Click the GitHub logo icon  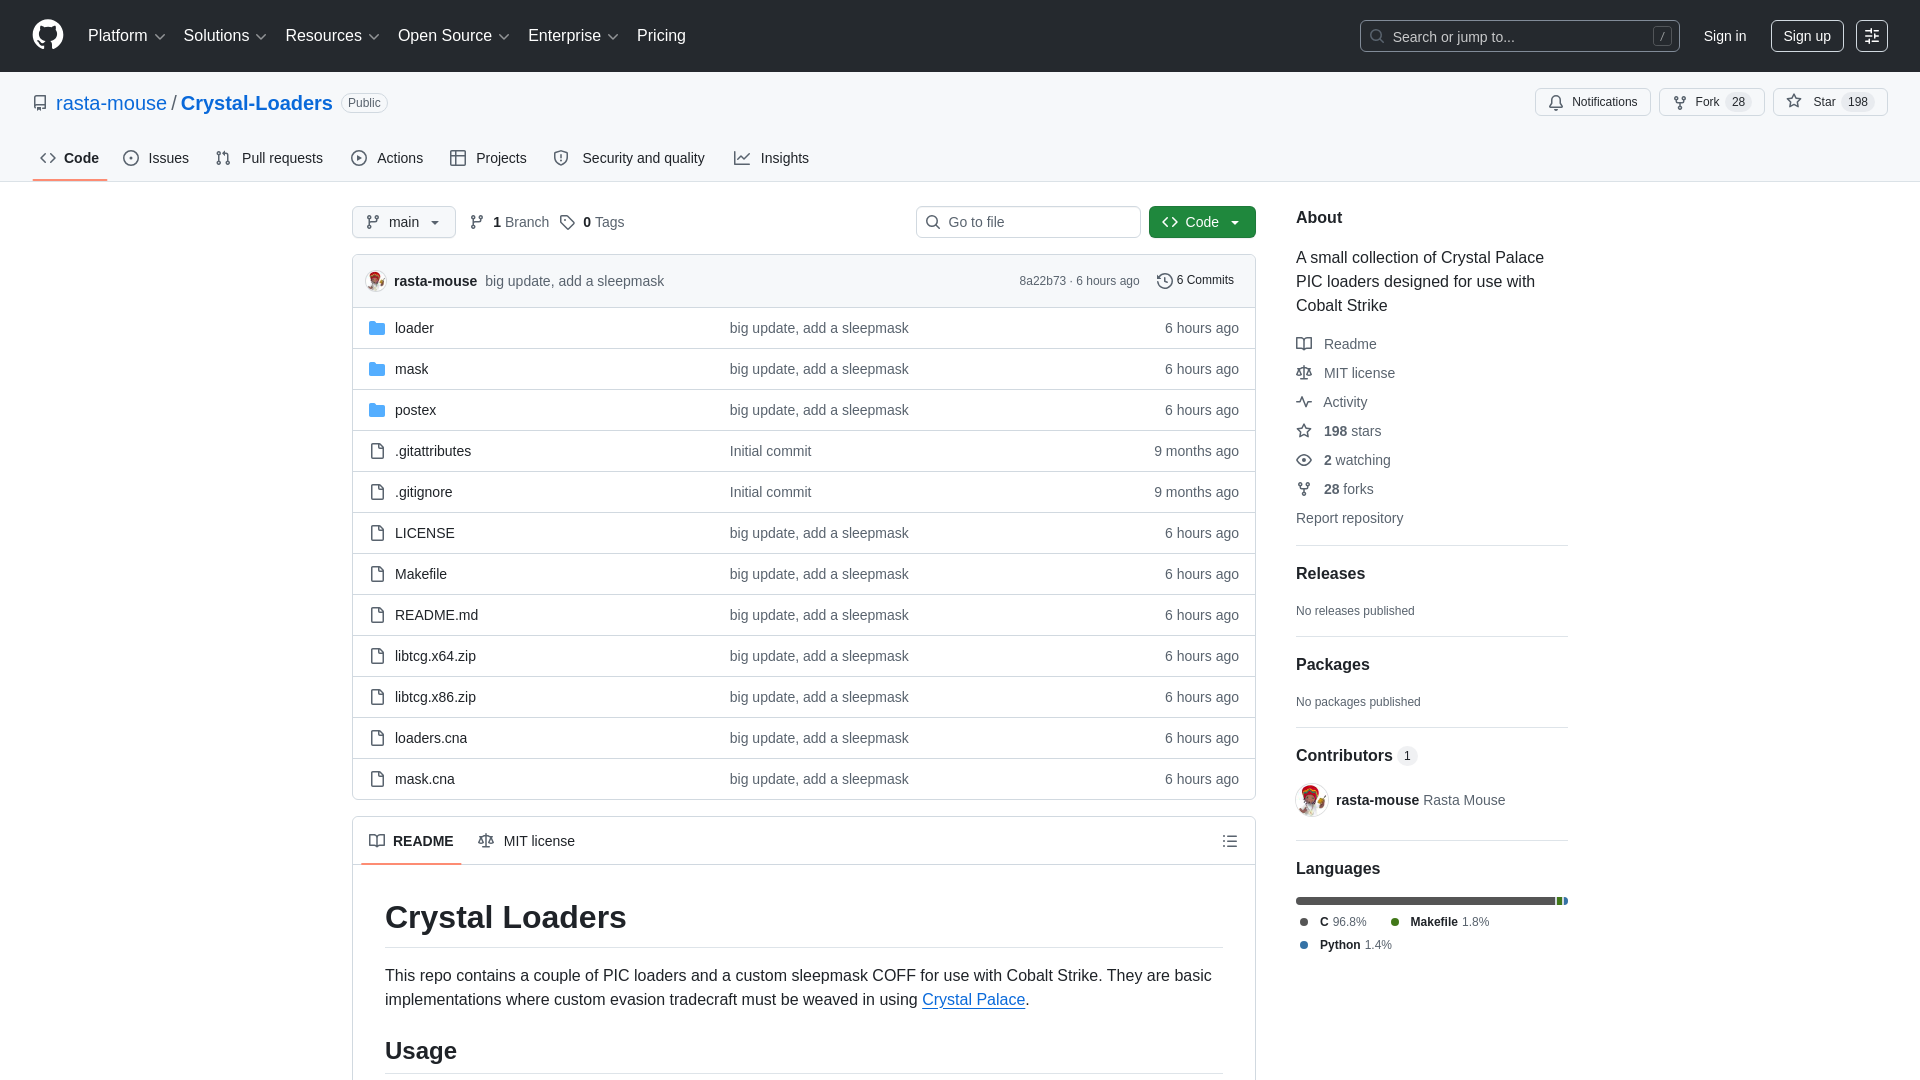tap(48, 35)
